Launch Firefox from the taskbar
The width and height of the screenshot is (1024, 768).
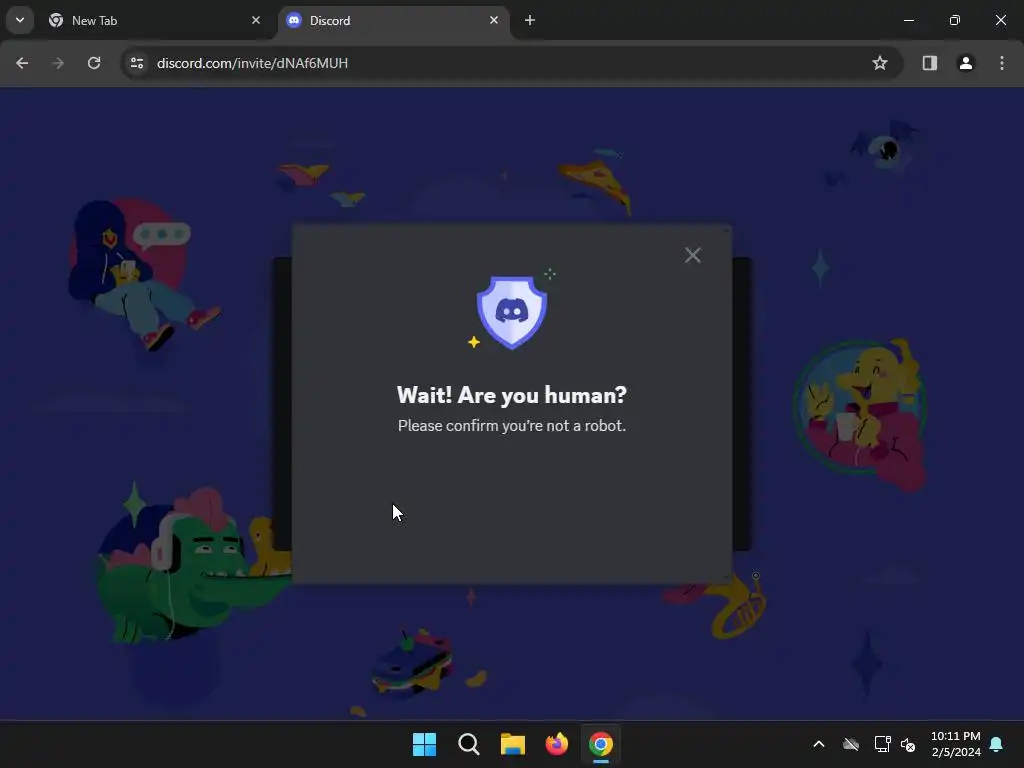(556, 744)
